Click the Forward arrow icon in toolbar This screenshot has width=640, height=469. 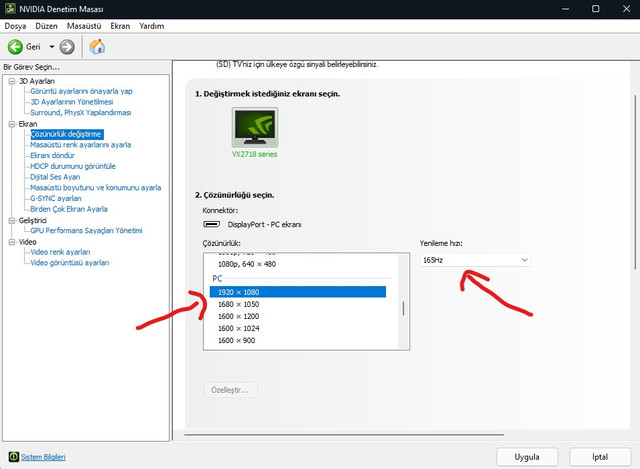(x=67, y=47)
